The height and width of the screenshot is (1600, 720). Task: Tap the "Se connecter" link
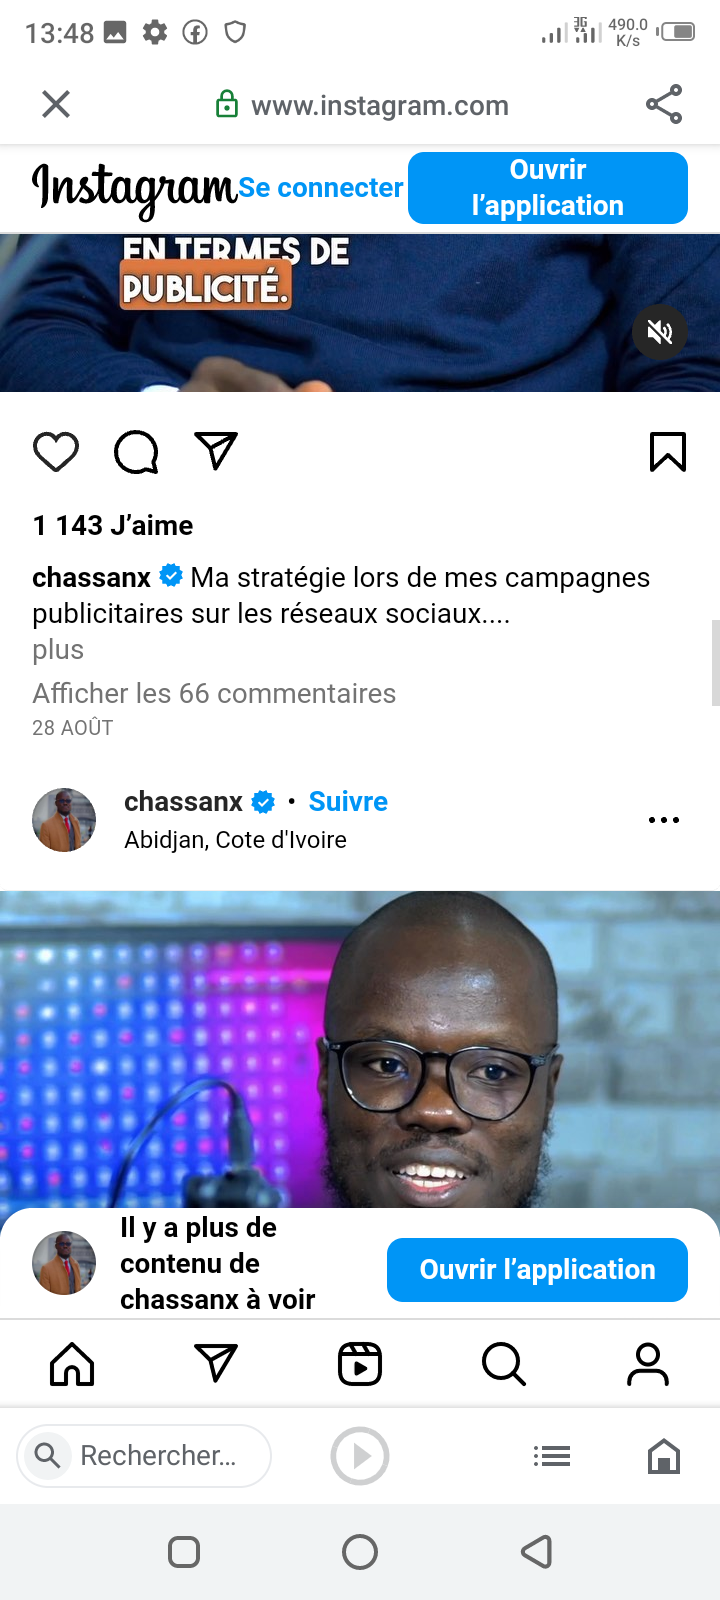[321, 188]
